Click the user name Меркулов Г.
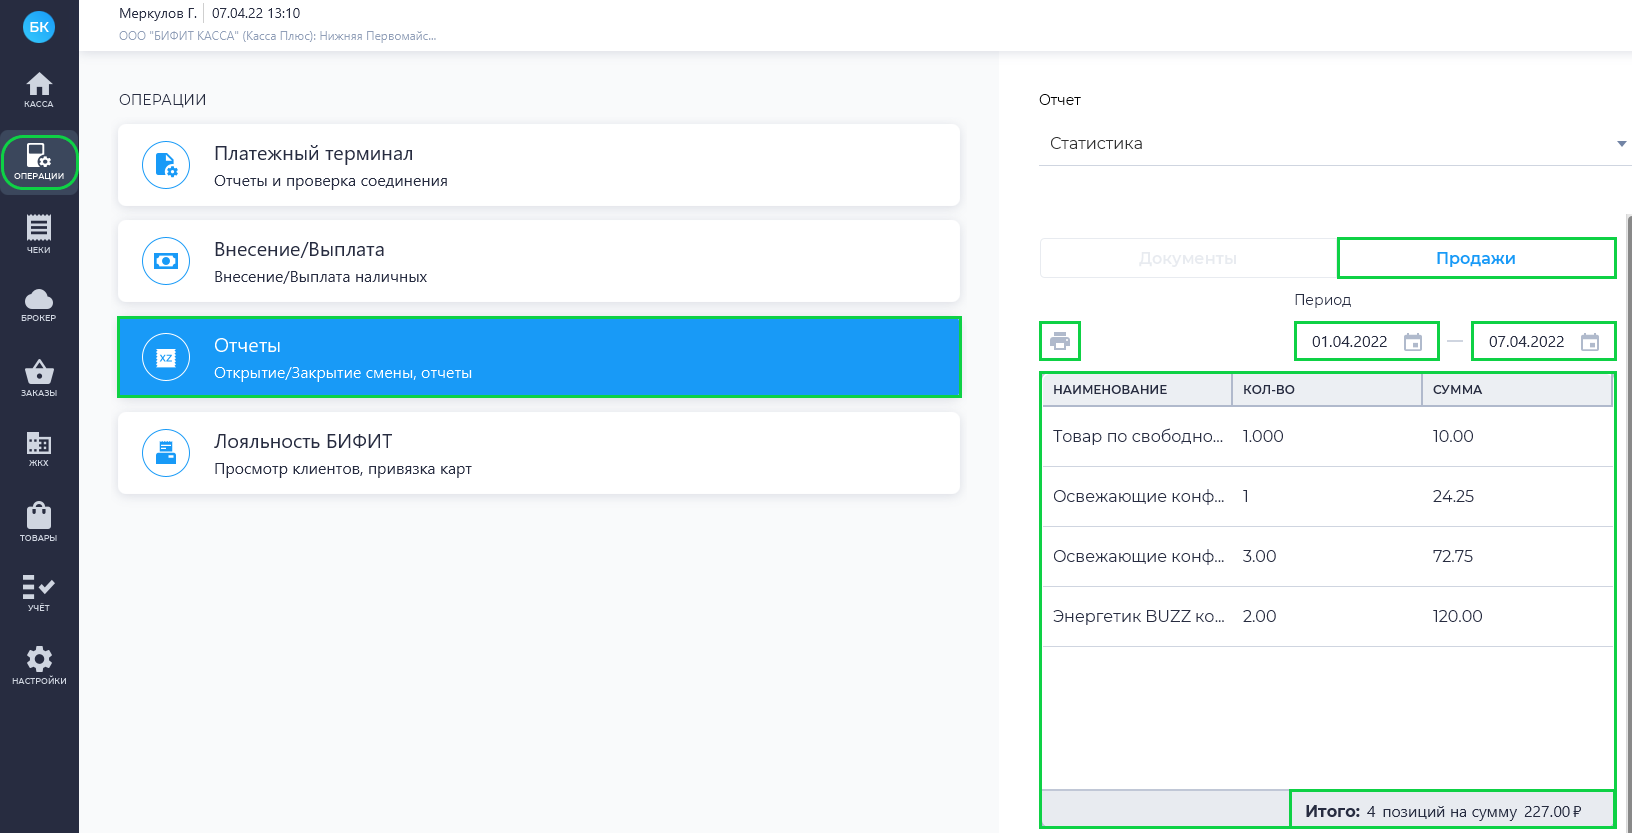This screenshot has height=833, width=1632. coord(158,13)
